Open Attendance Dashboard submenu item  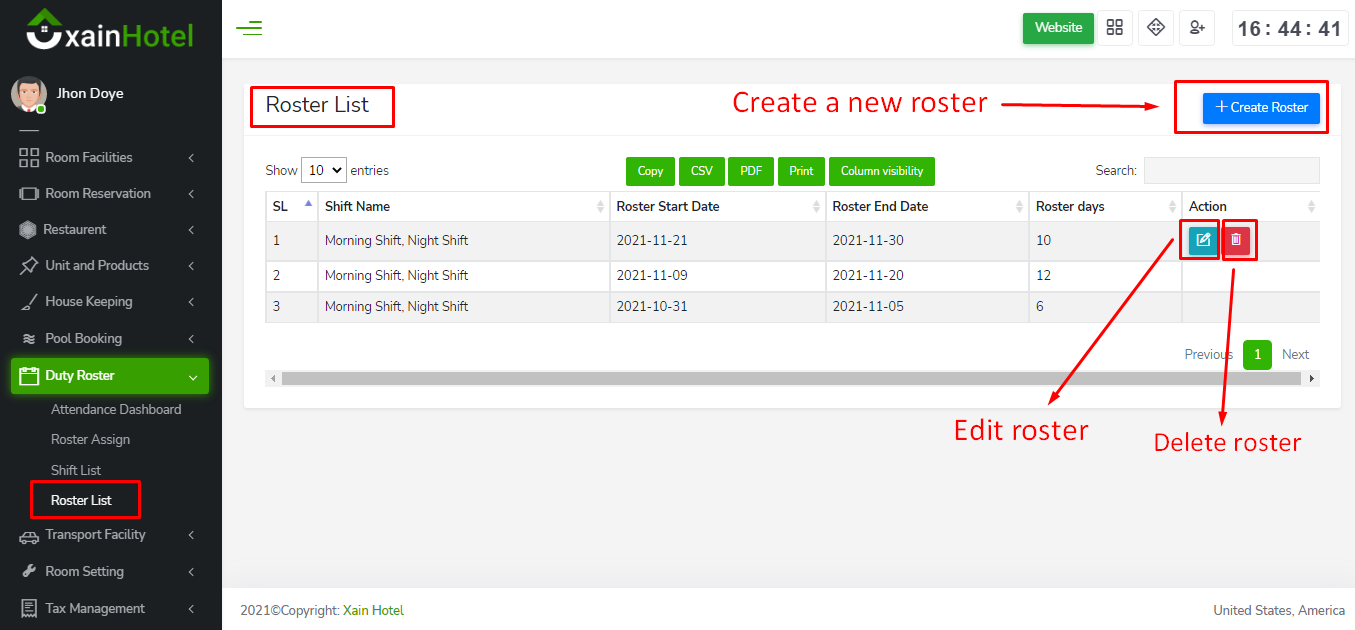coord(116,410)
